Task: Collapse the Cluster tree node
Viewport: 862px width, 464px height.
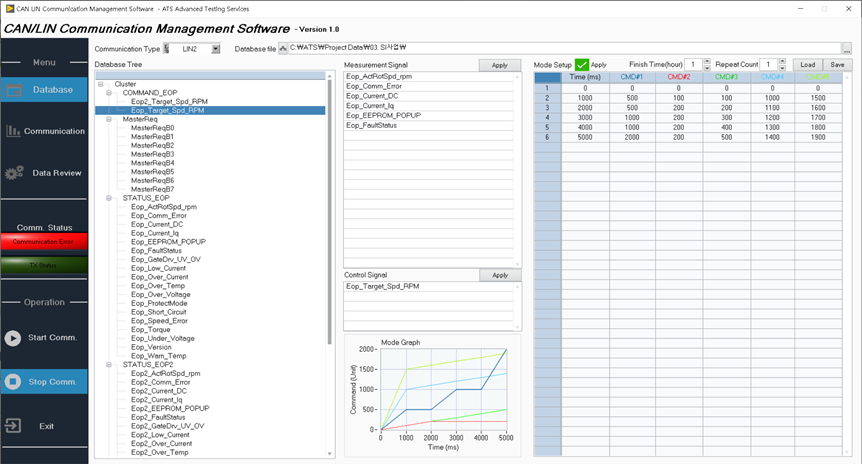Action: [x=101, y=84]
